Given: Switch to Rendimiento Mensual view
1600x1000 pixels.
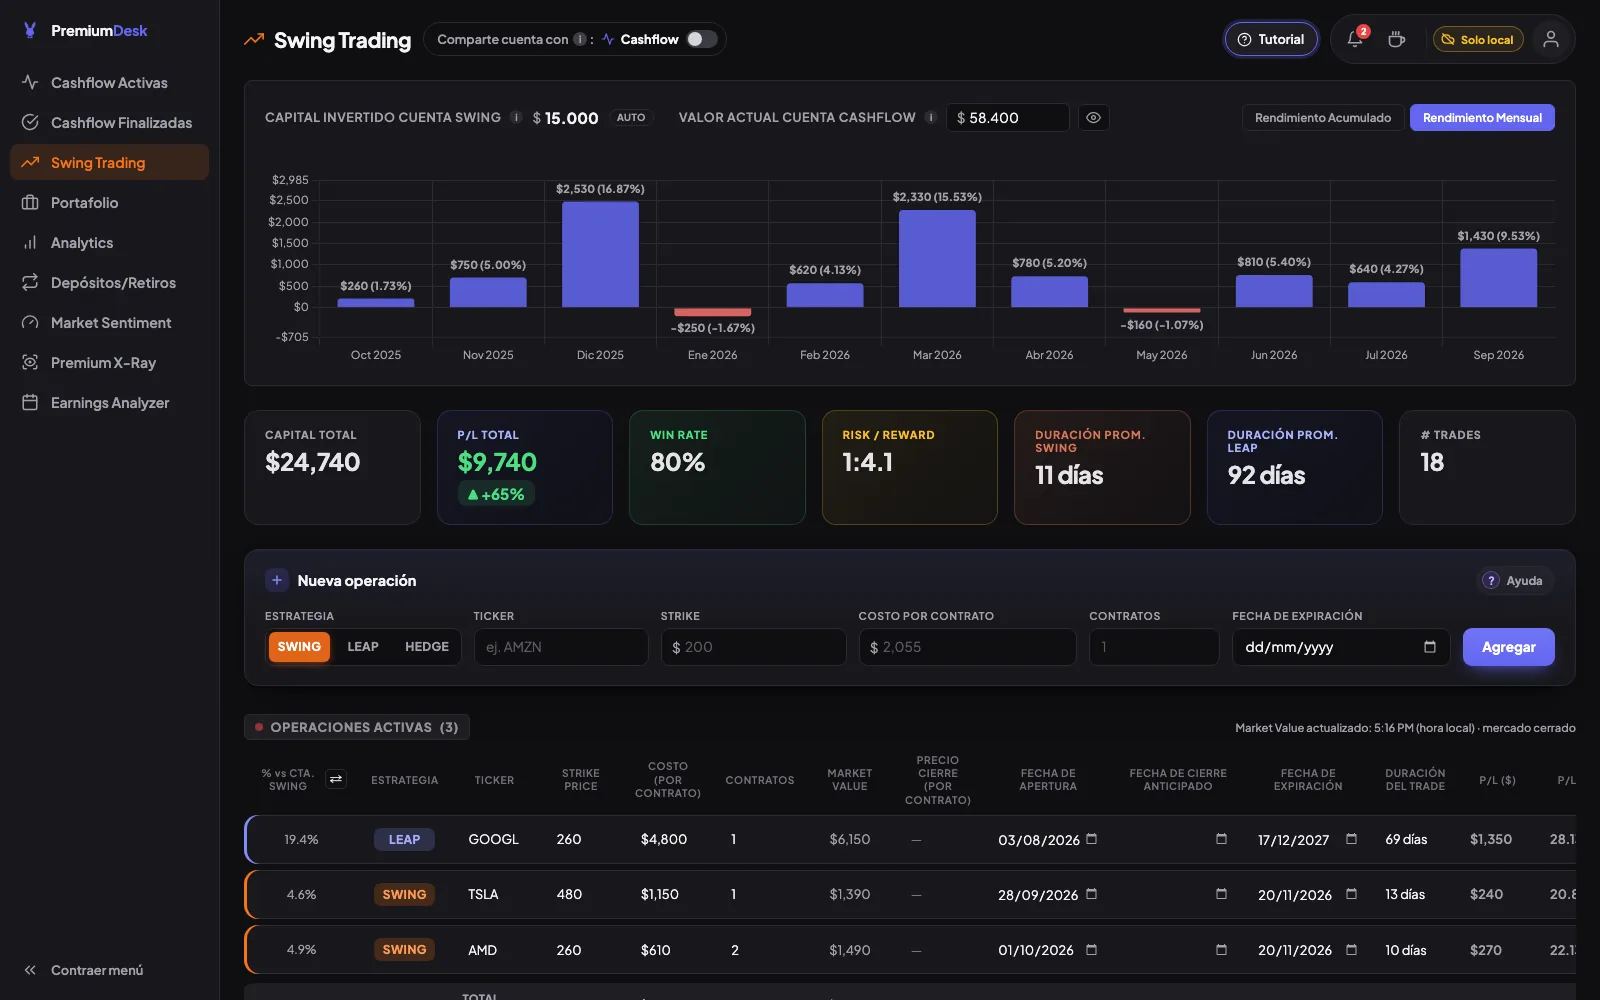Looking at the screenshot, I should [x=1482, y=117].
